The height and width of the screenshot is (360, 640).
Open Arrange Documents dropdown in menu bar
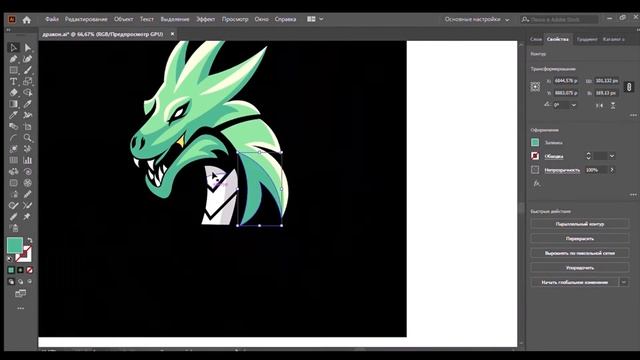click(315, 19)
